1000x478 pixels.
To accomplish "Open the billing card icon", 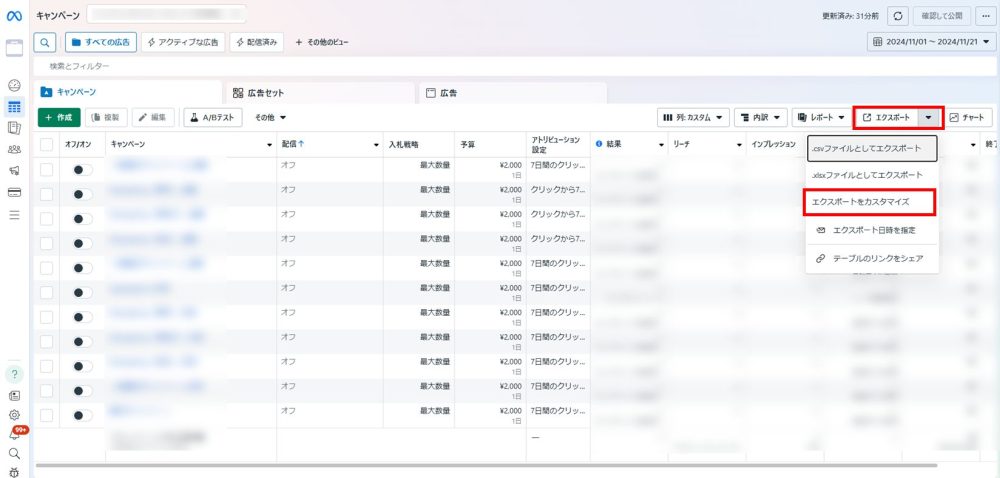I will [x=14, y=192].
